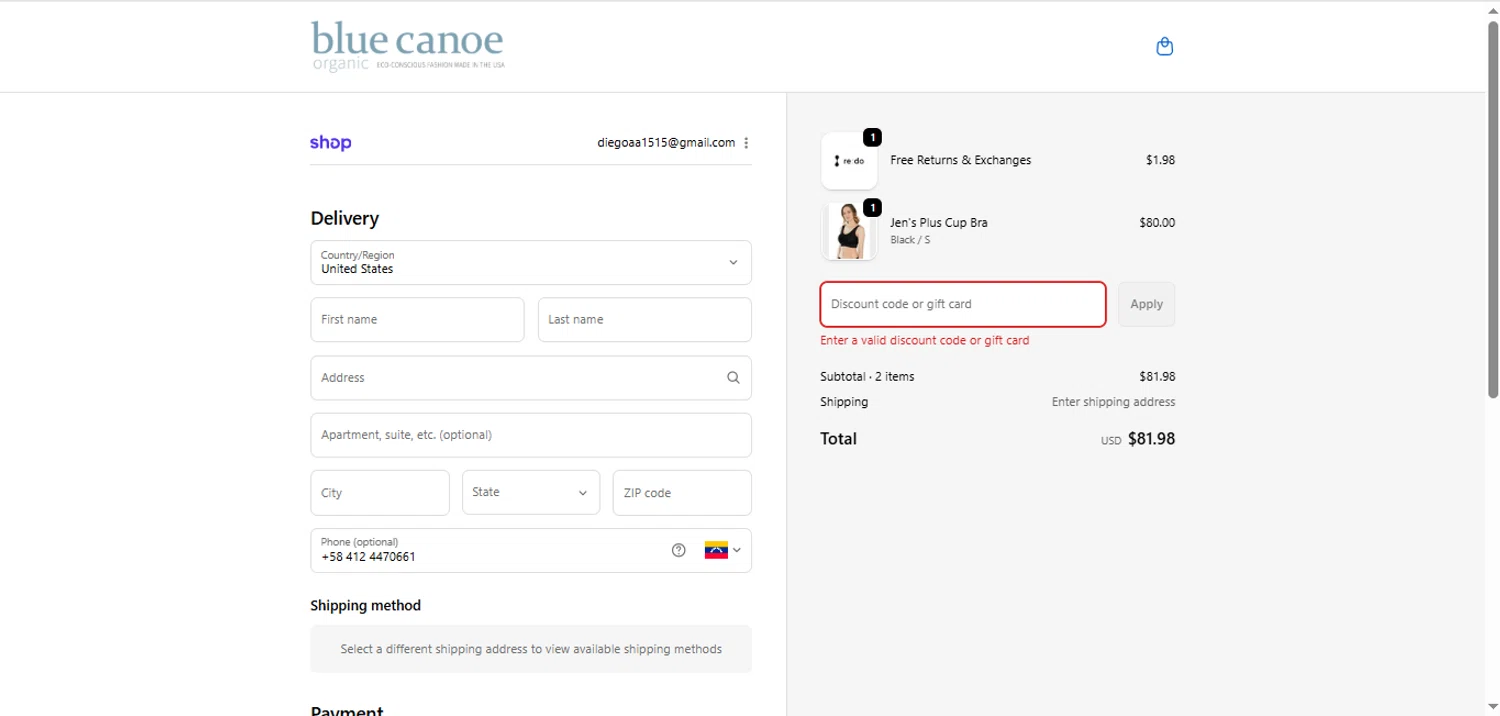
Task: Focus the Address input field
Action: [531, 378]
